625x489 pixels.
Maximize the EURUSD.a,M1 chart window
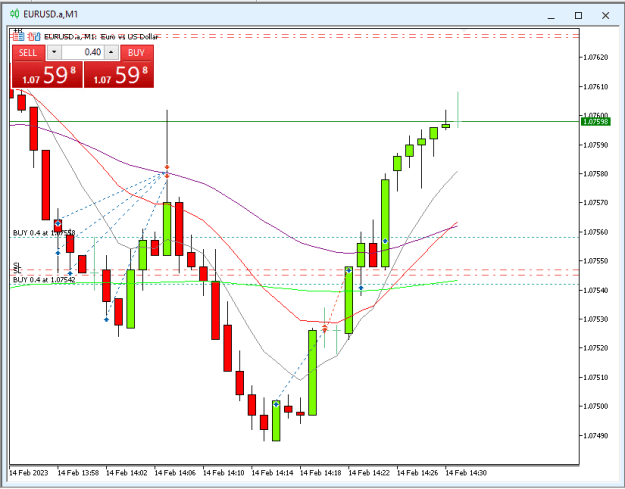tap(578, 16)
